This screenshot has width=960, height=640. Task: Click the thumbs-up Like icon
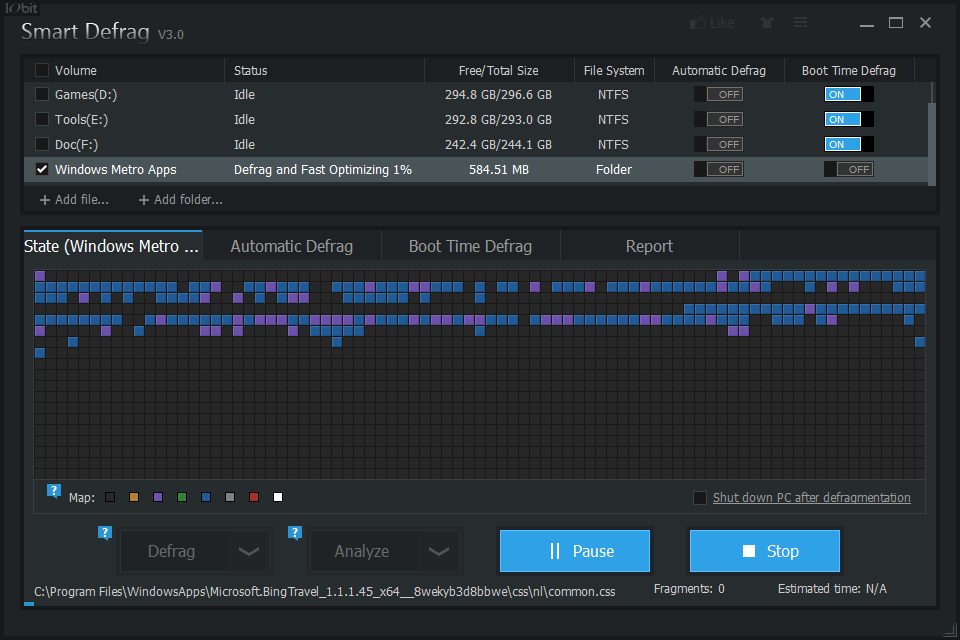coord(698,23)
